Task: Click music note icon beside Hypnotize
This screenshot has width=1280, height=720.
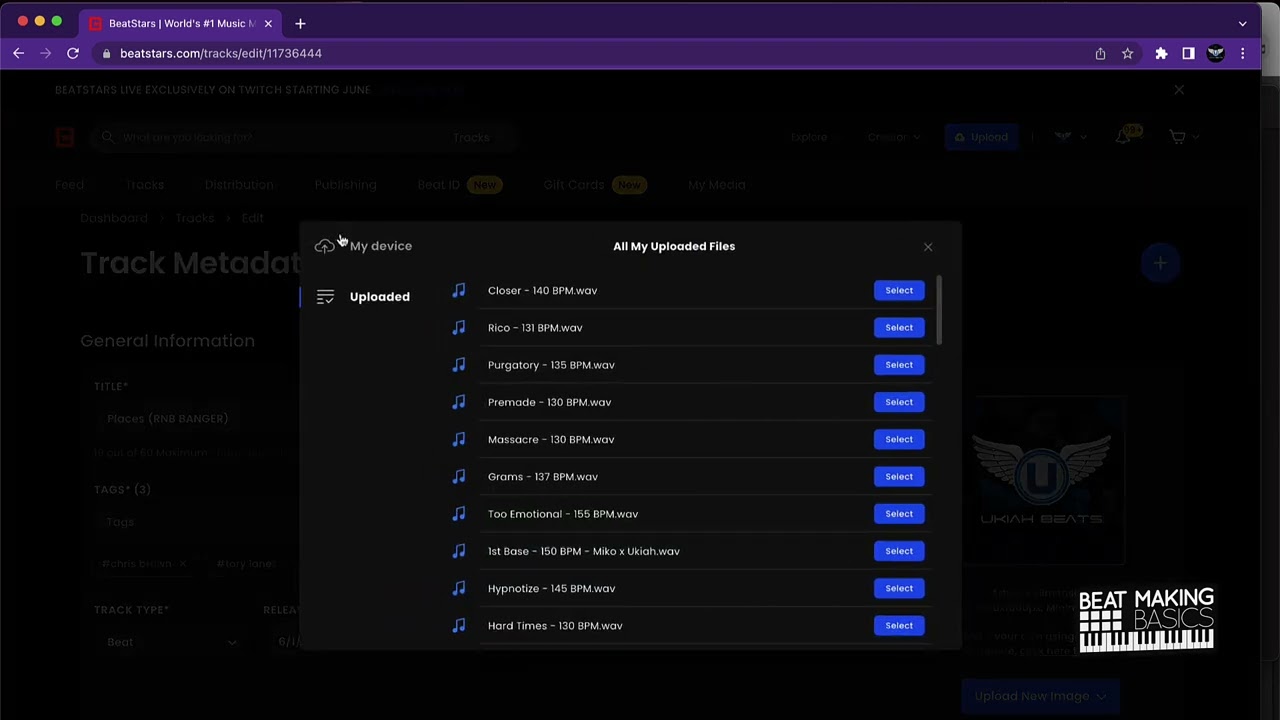Action: [x=459, y=588]
